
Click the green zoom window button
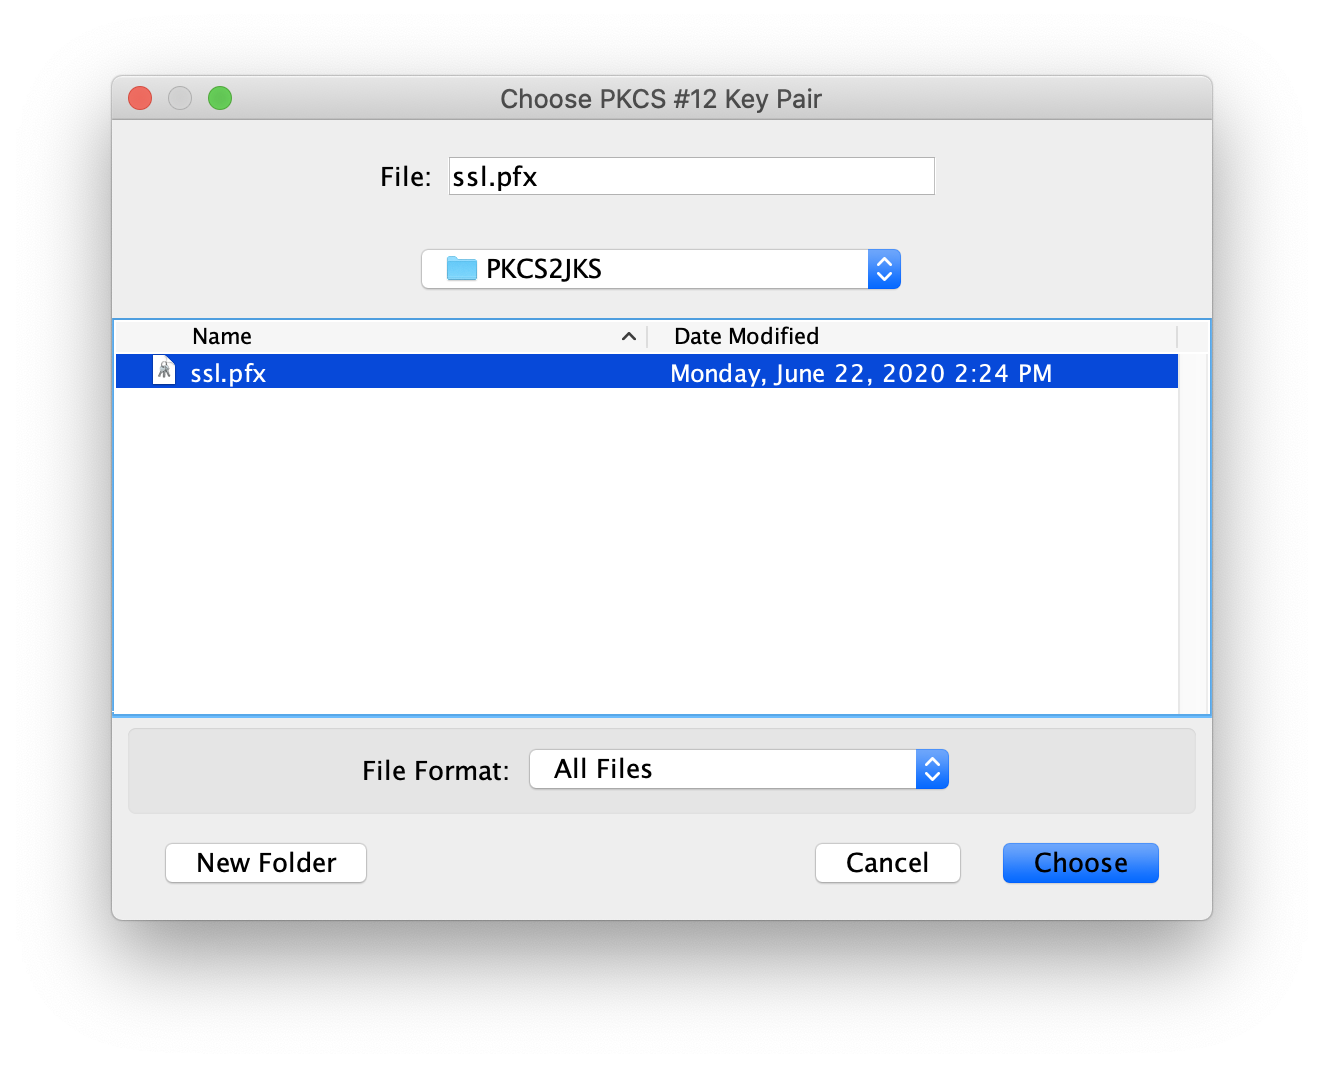220,98
